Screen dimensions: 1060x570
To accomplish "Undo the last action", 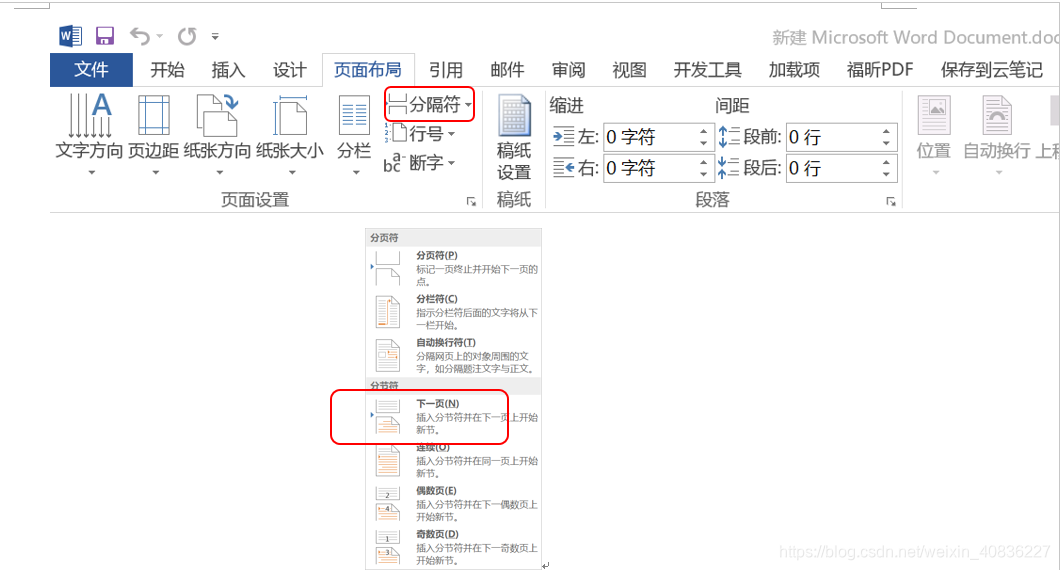I will 140,36.
